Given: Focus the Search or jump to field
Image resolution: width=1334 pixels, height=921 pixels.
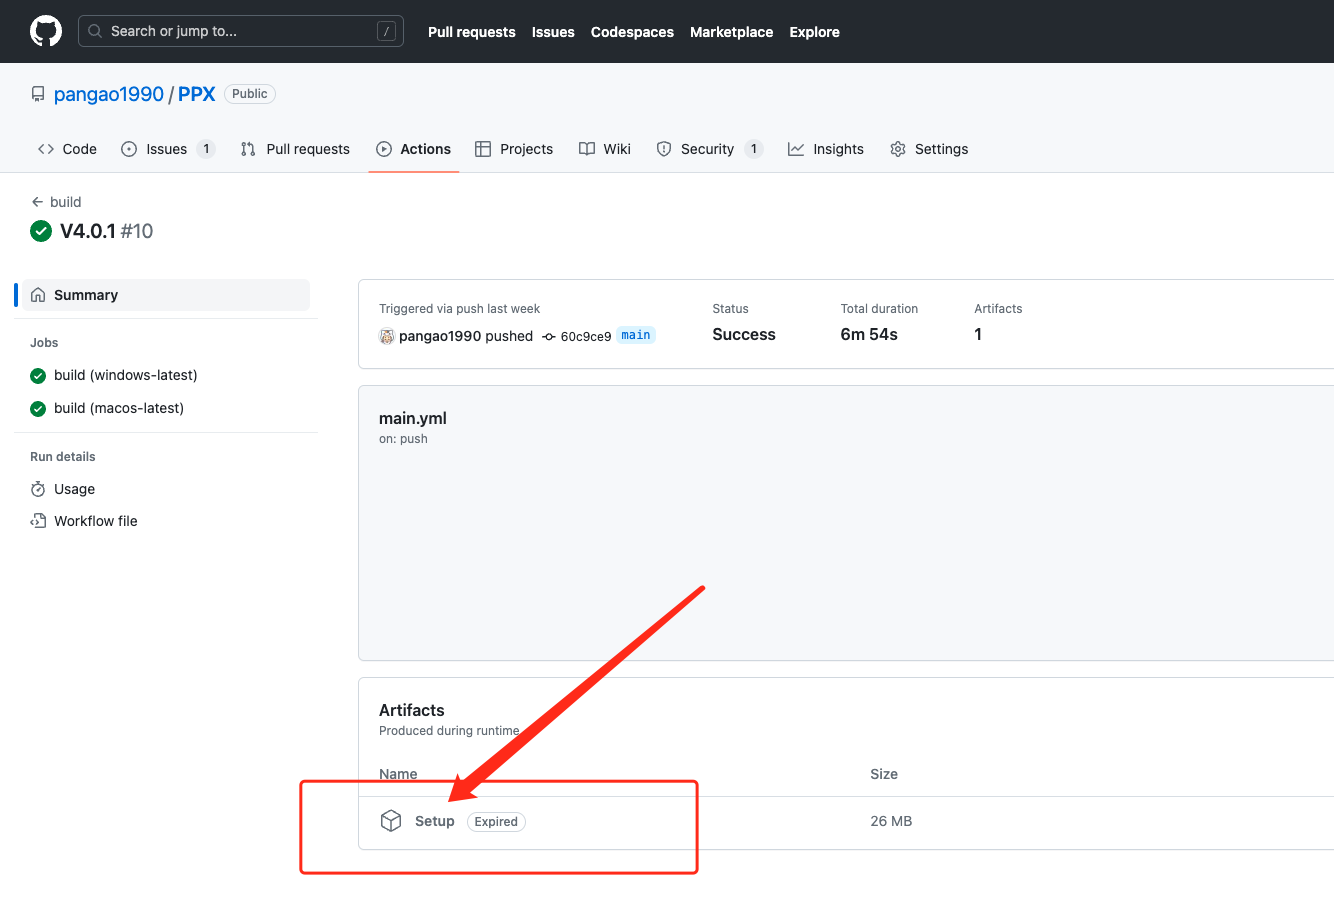Looking at the screenshot, I should point(241,31).
